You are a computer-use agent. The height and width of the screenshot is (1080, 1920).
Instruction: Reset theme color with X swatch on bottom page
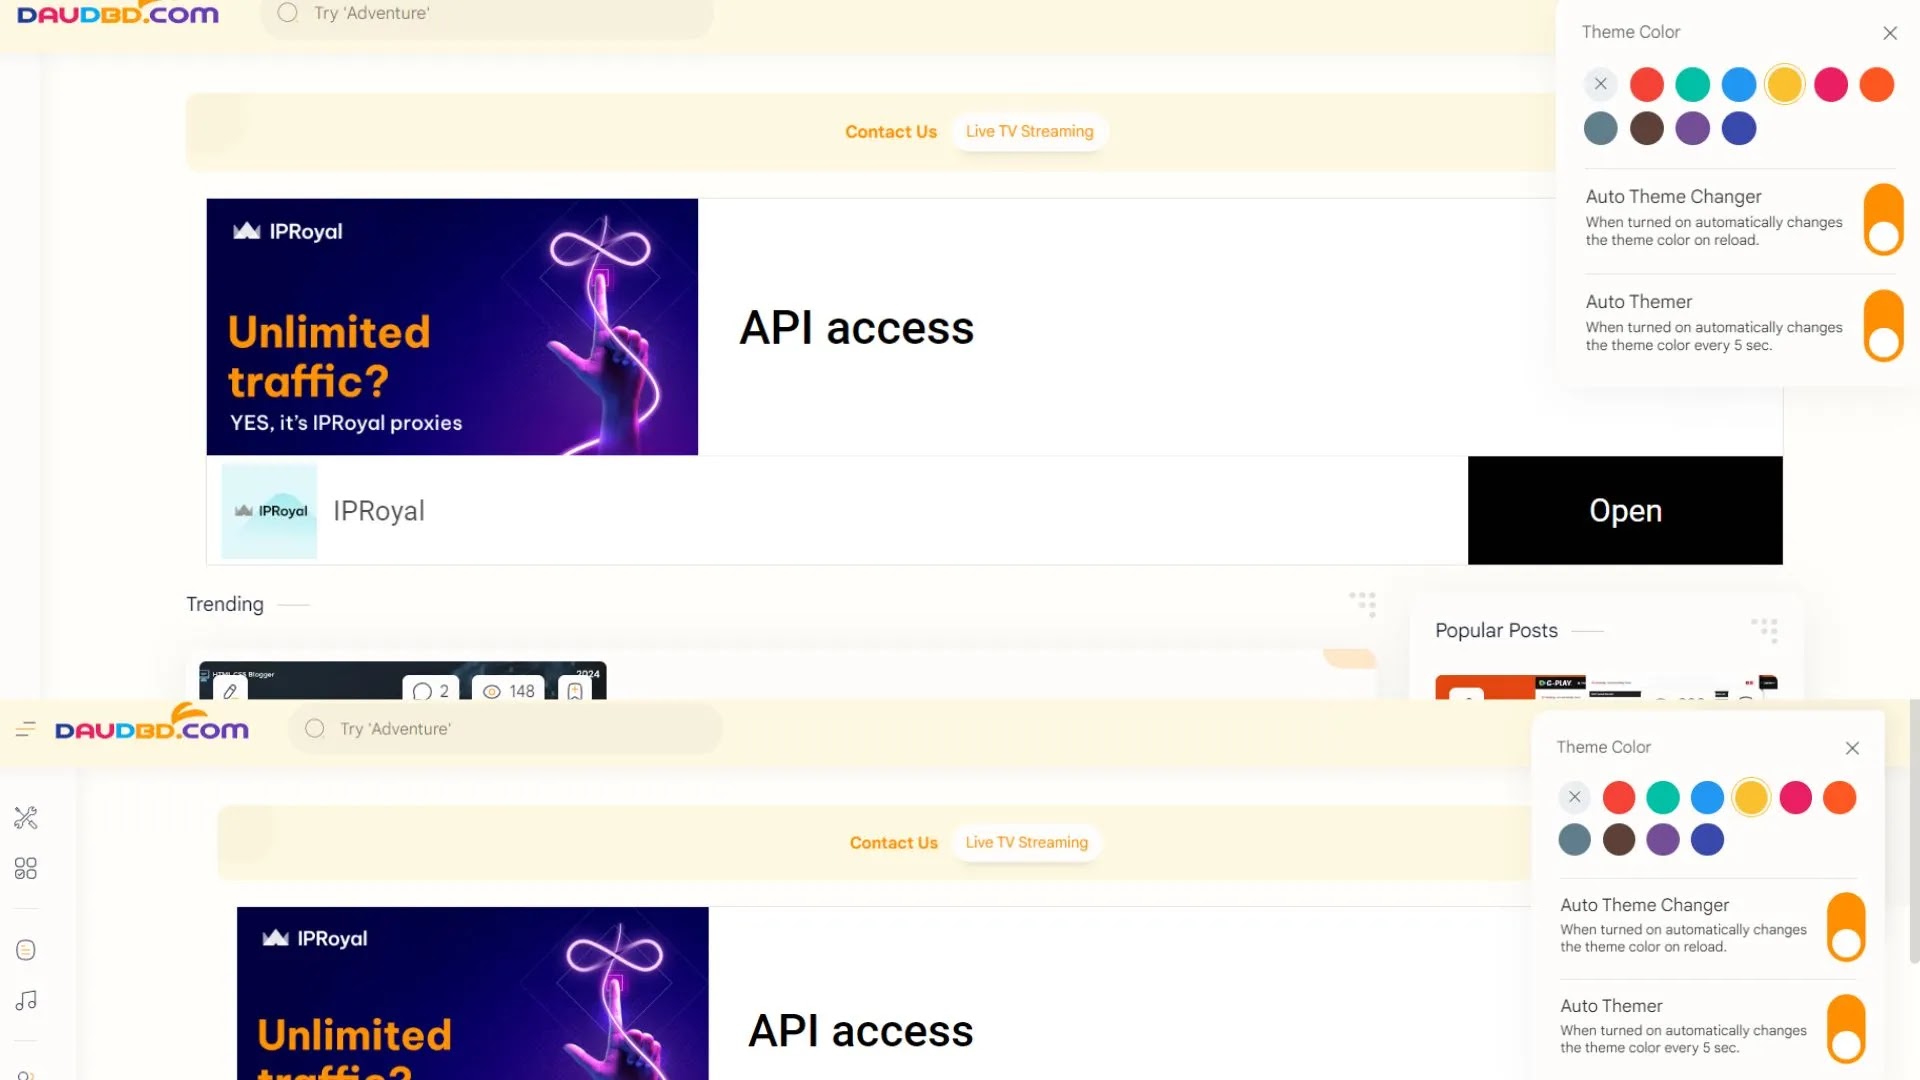[1575, 797]
